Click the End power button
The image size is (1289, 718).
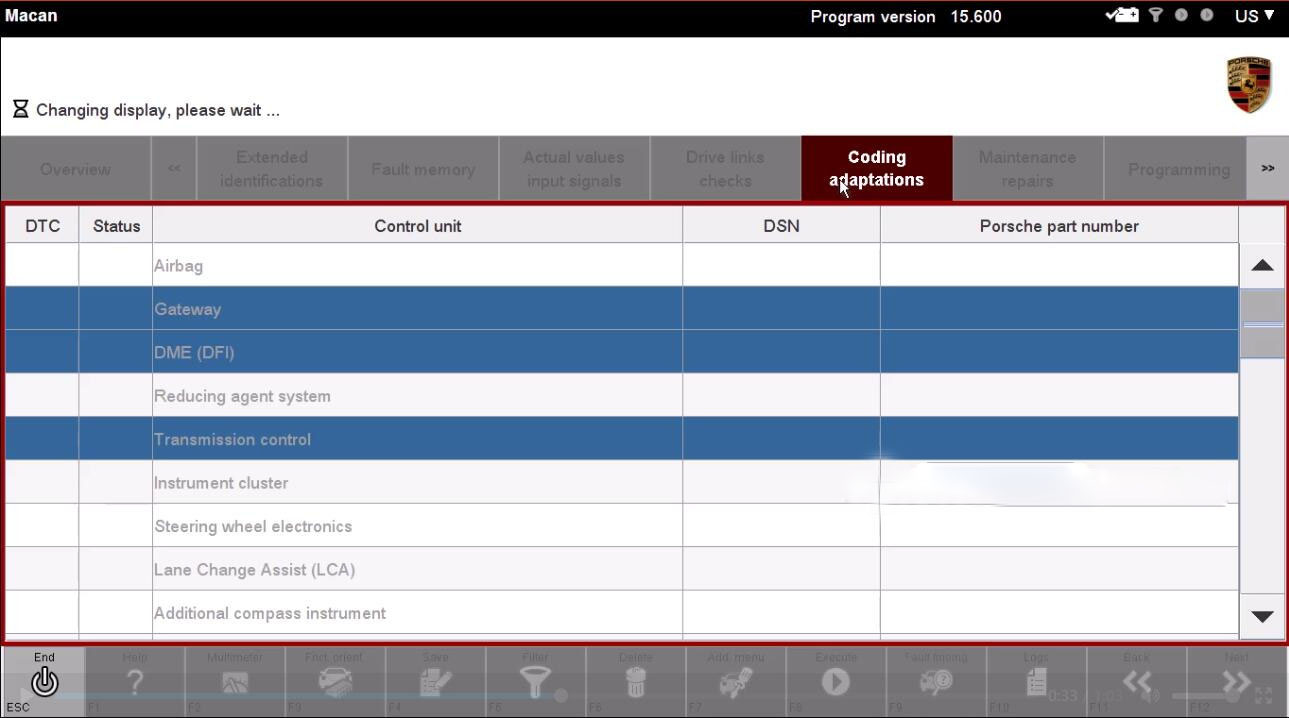click(x=44, y=681)
